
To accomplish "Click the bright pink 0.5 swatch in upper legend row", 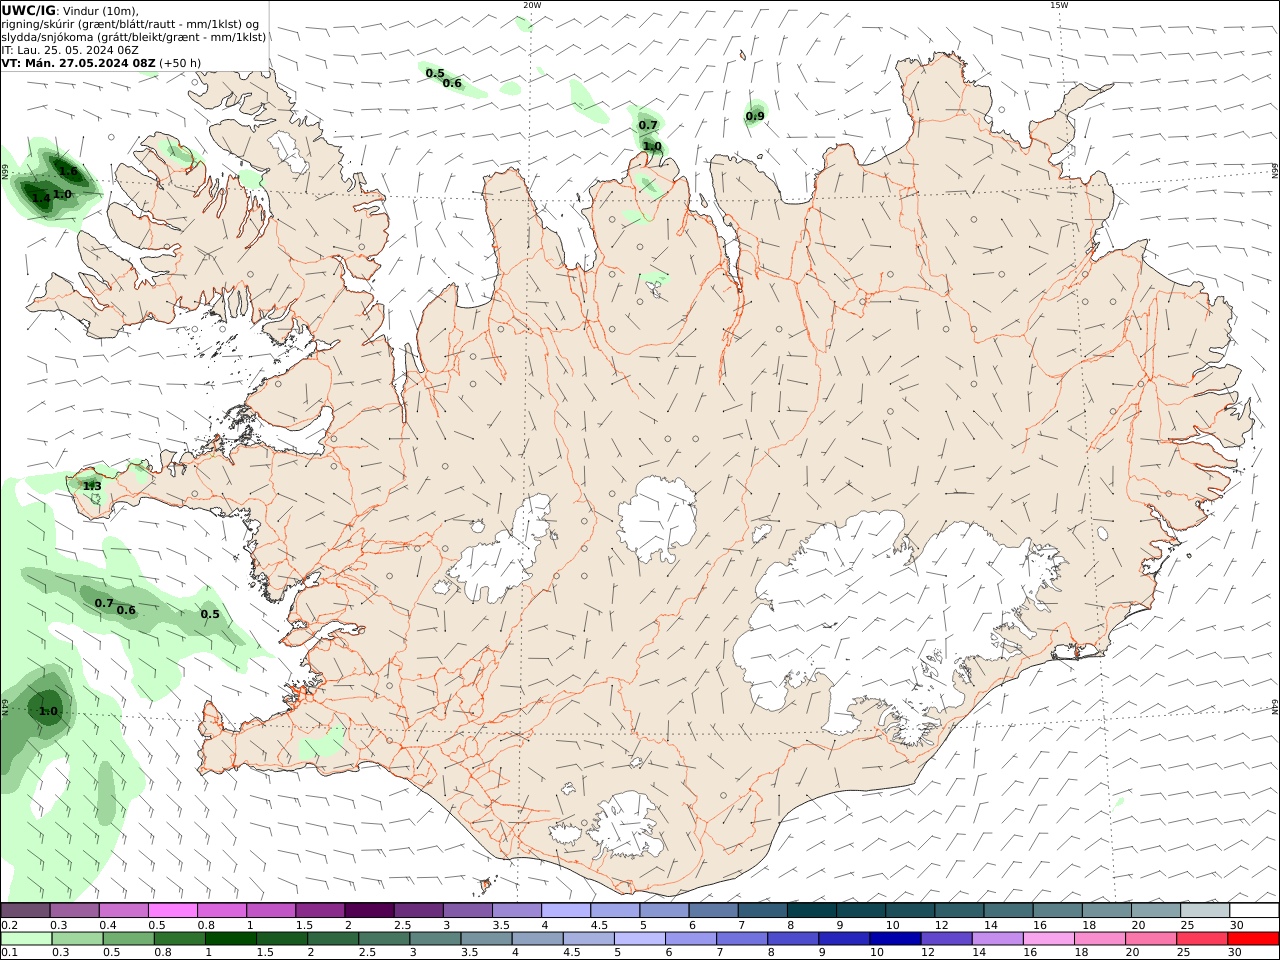I will tap(172, 910).
